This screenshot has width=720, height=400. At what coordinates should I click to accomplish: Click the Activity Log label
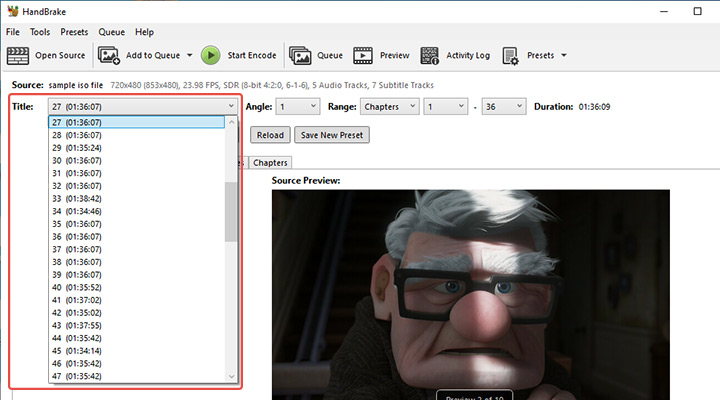pyautogui.click(x=468, y=56)
